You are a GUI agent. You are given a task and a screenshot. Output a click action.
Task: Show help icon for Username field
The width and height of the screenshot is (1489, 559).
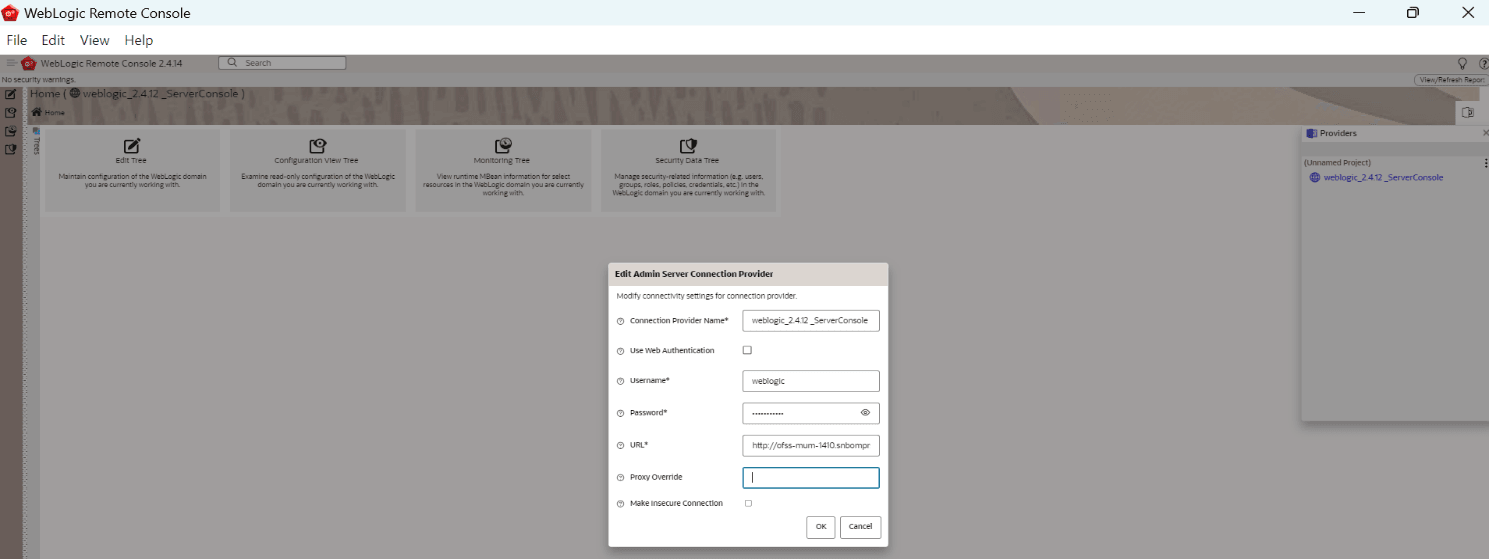620,381
